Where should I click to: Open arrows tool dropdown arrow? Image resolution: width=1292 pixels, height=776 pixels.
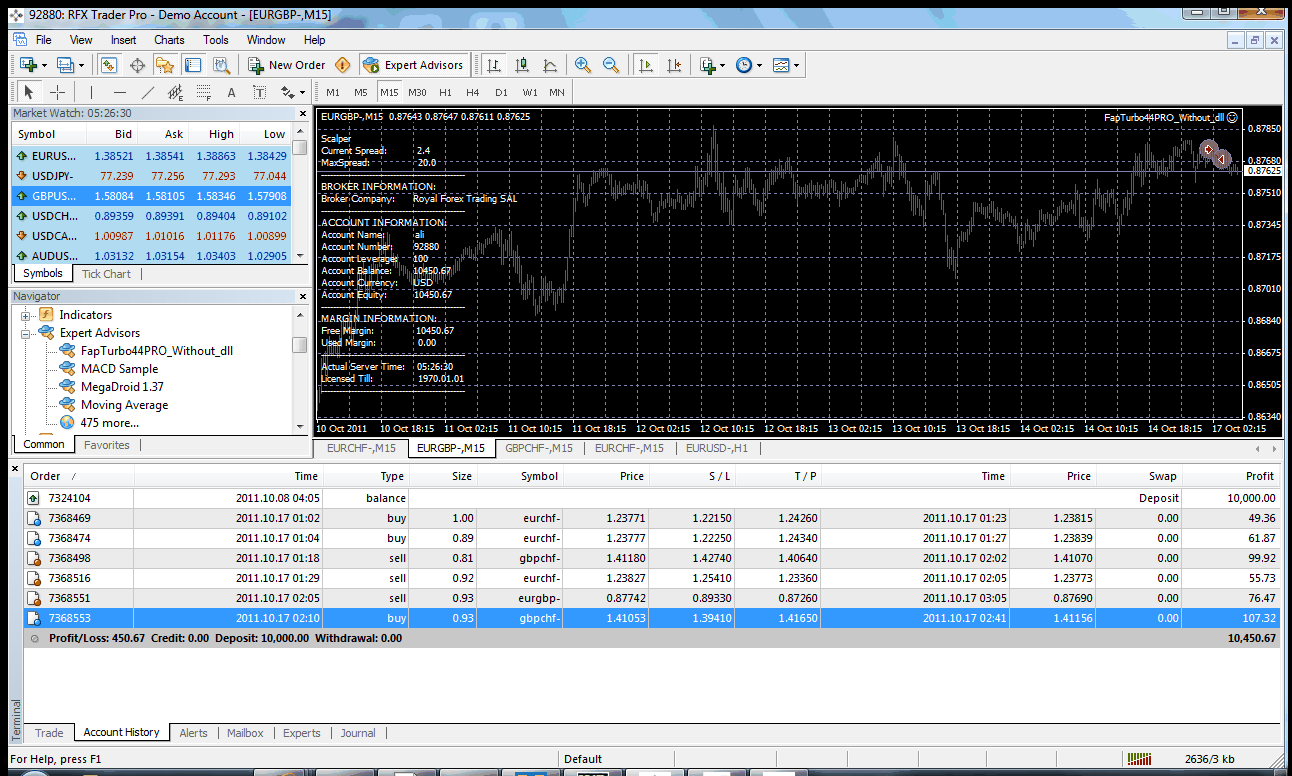point(303,92)
